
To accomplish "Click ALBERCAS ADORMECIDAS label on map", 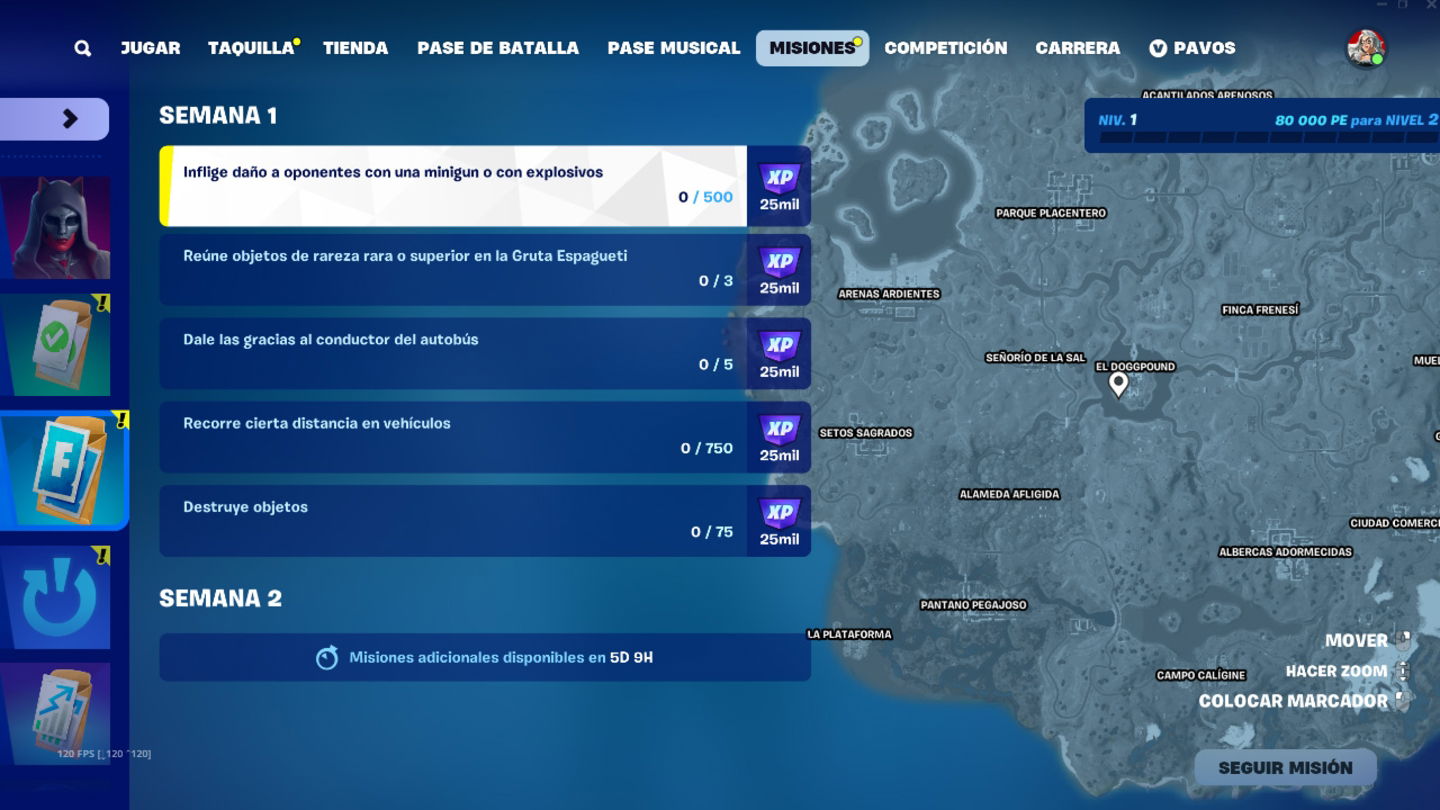I will (1285, 552).
